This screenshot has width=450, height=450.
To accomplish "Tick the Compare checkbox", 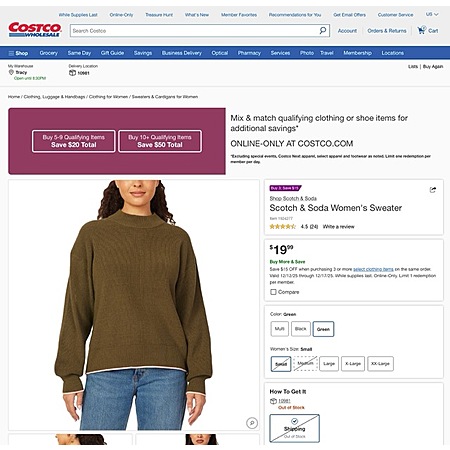I will coord(273,292).
